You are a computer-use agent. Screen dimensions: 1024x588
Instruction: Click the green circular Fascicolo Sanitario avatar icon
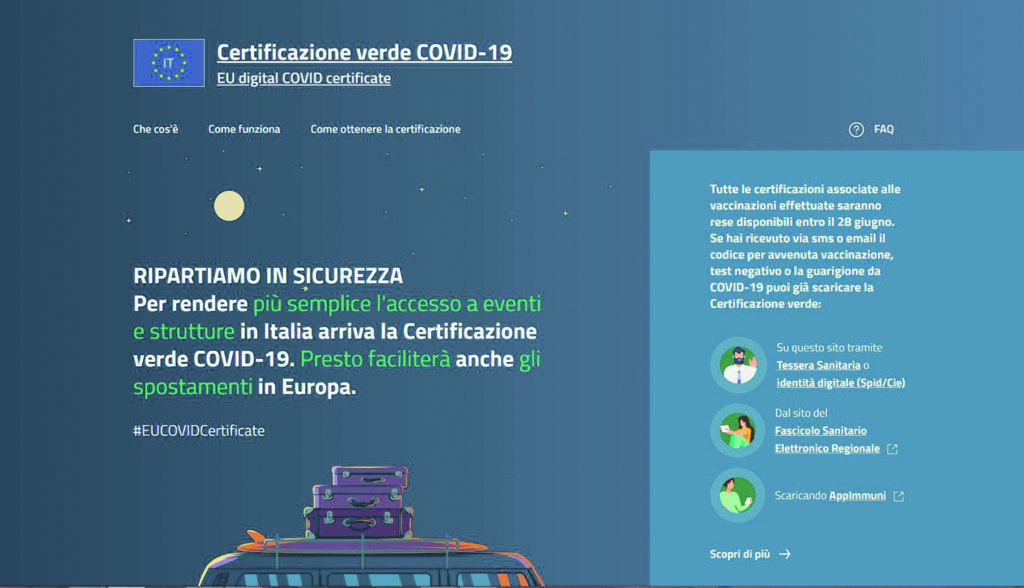[x=737, y=434]
